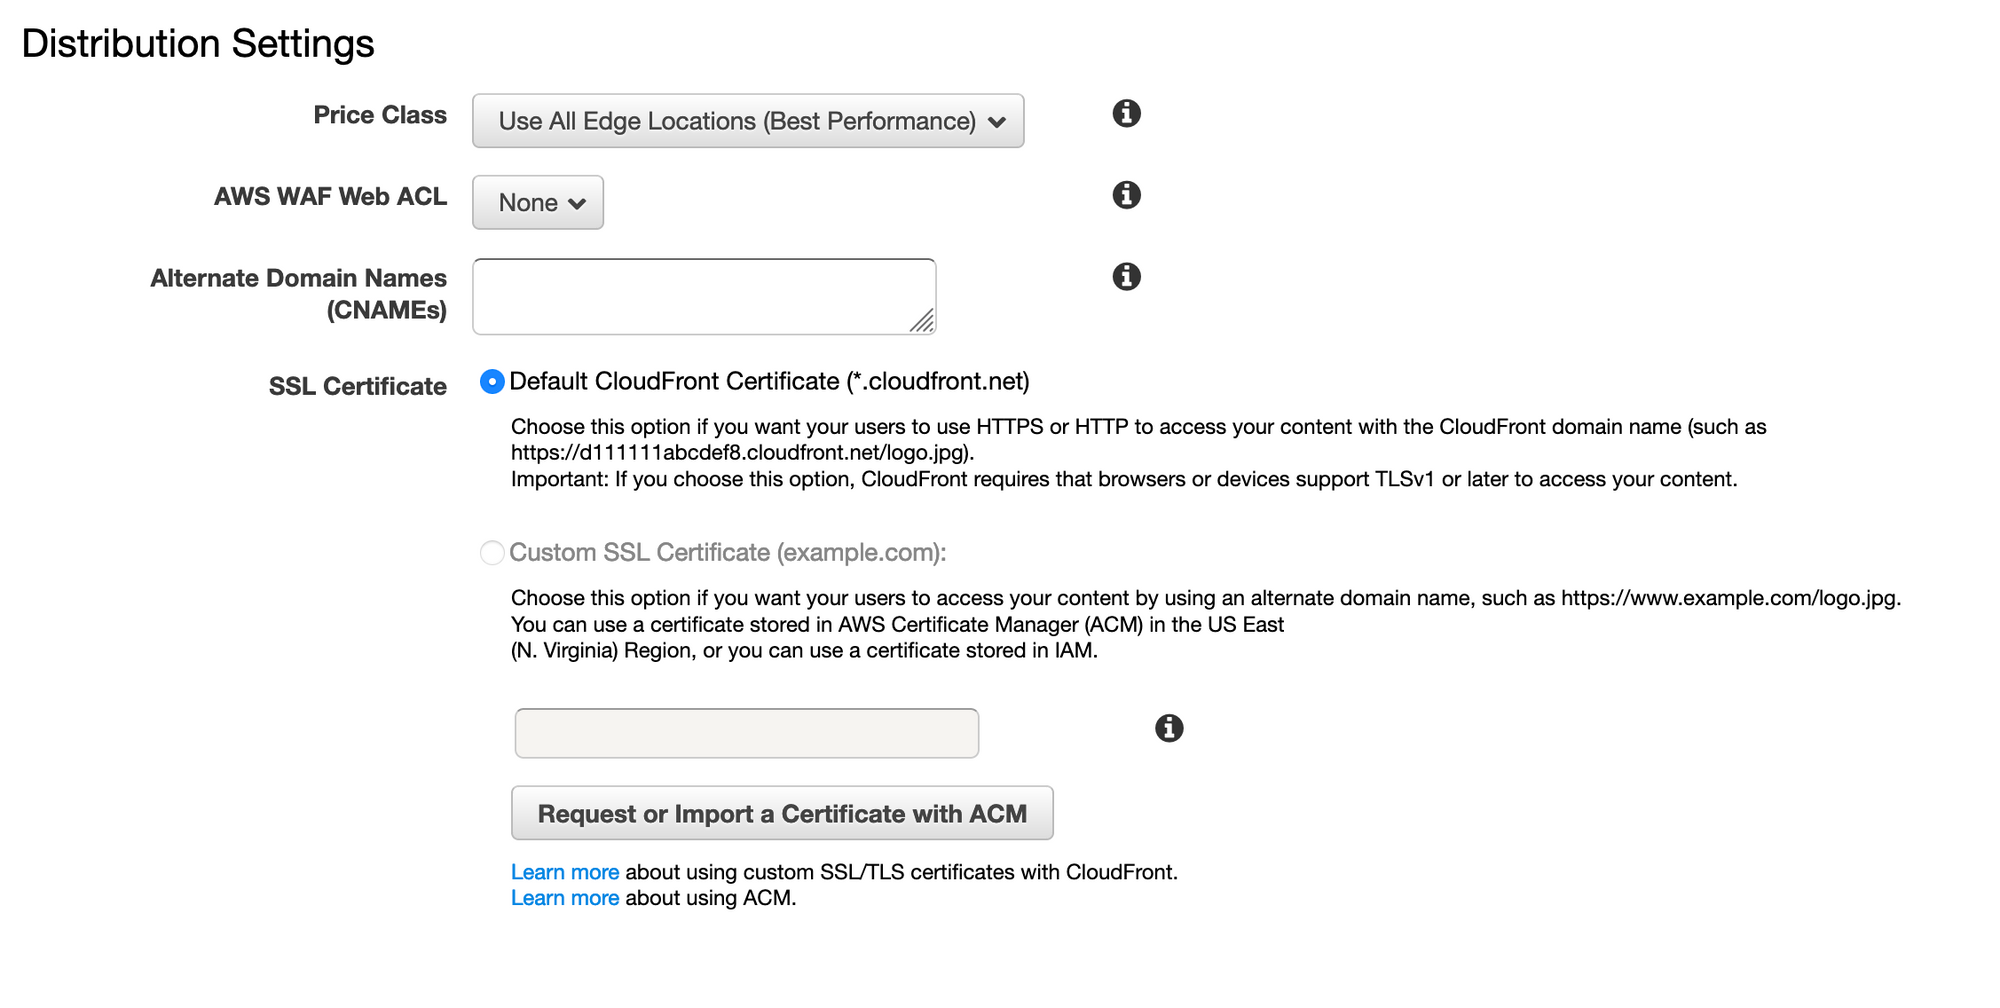
Task: Click the info icon beside Price Class
Action: [x=1126, y=114]
